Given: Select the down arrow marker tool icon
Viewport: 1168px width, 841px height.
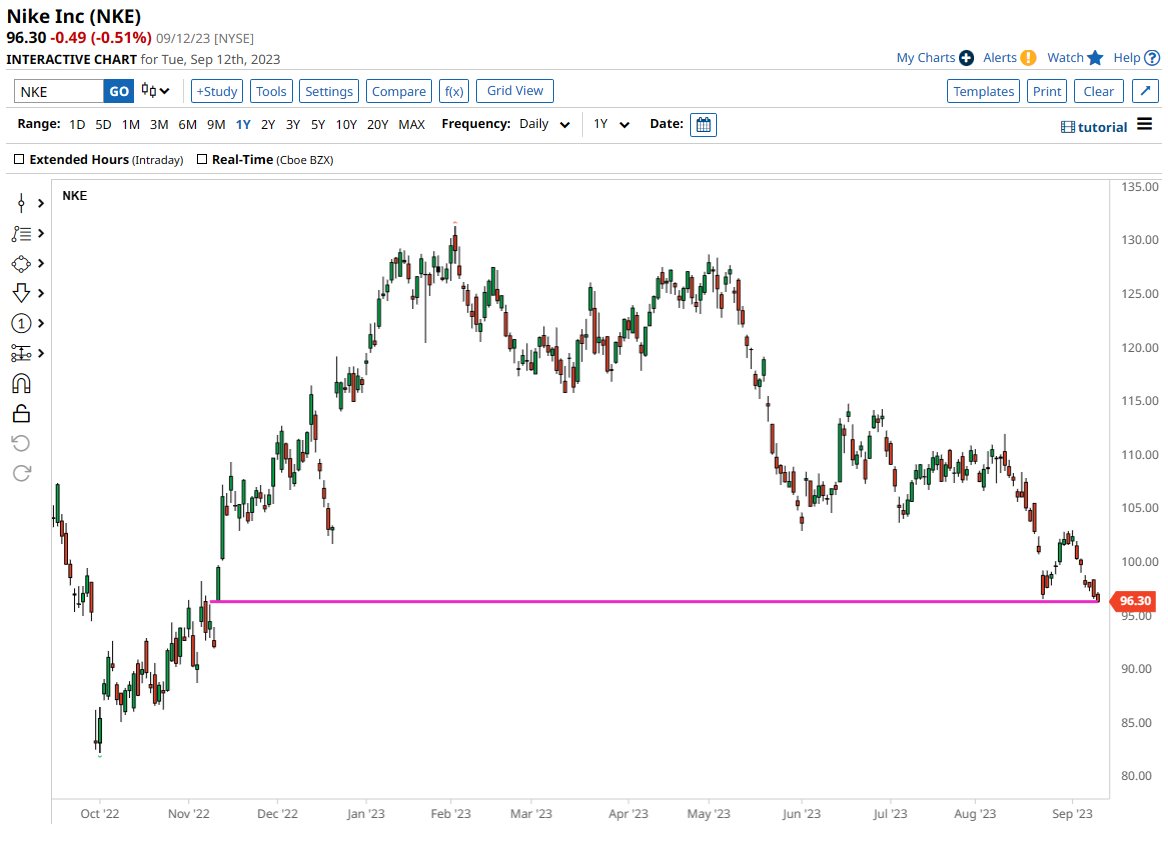Looking at the screenshot, I should tap(21, 293).
